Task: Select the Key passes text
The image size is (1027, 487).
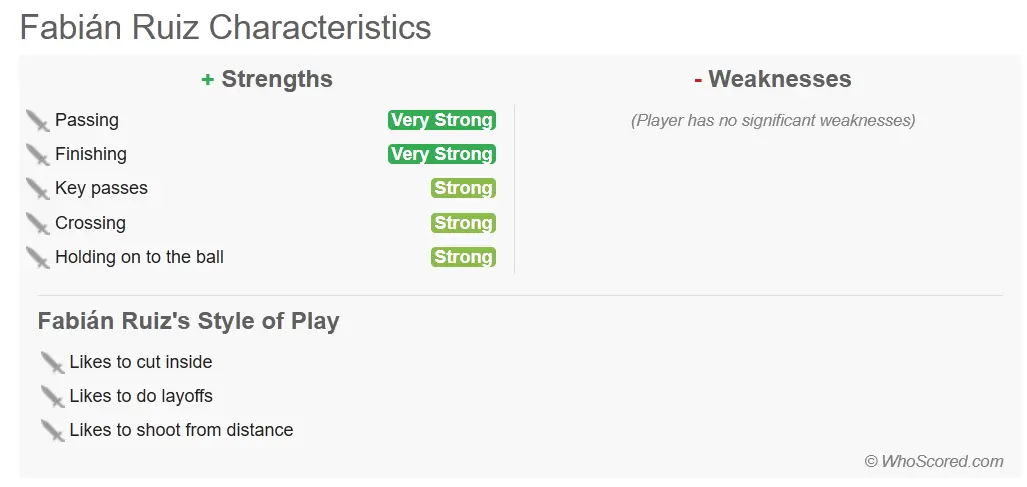Action: pyautogui.click(x=101, y=188)
